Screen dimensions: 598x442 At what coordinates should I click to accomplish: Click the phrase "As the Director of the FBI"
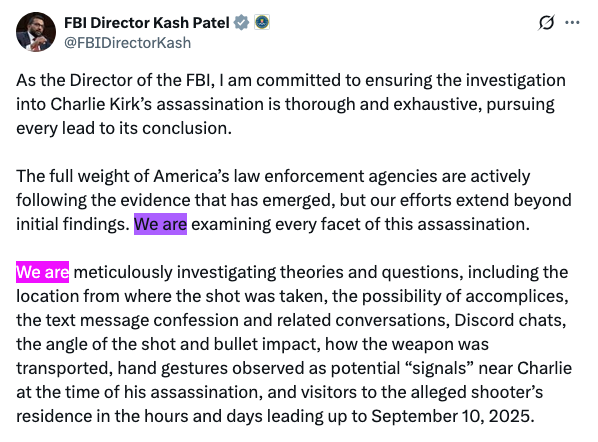tap(113, 80)
